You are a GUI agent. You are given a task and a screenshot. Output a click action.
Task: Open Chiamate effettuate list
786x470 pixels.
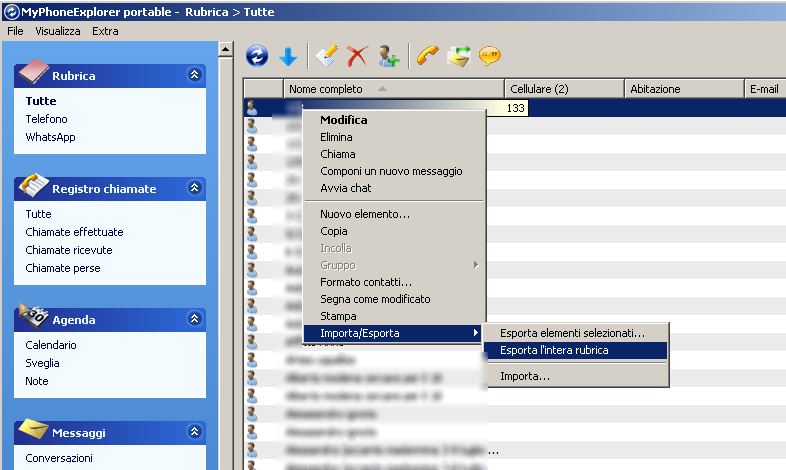[x=74, y=232]
